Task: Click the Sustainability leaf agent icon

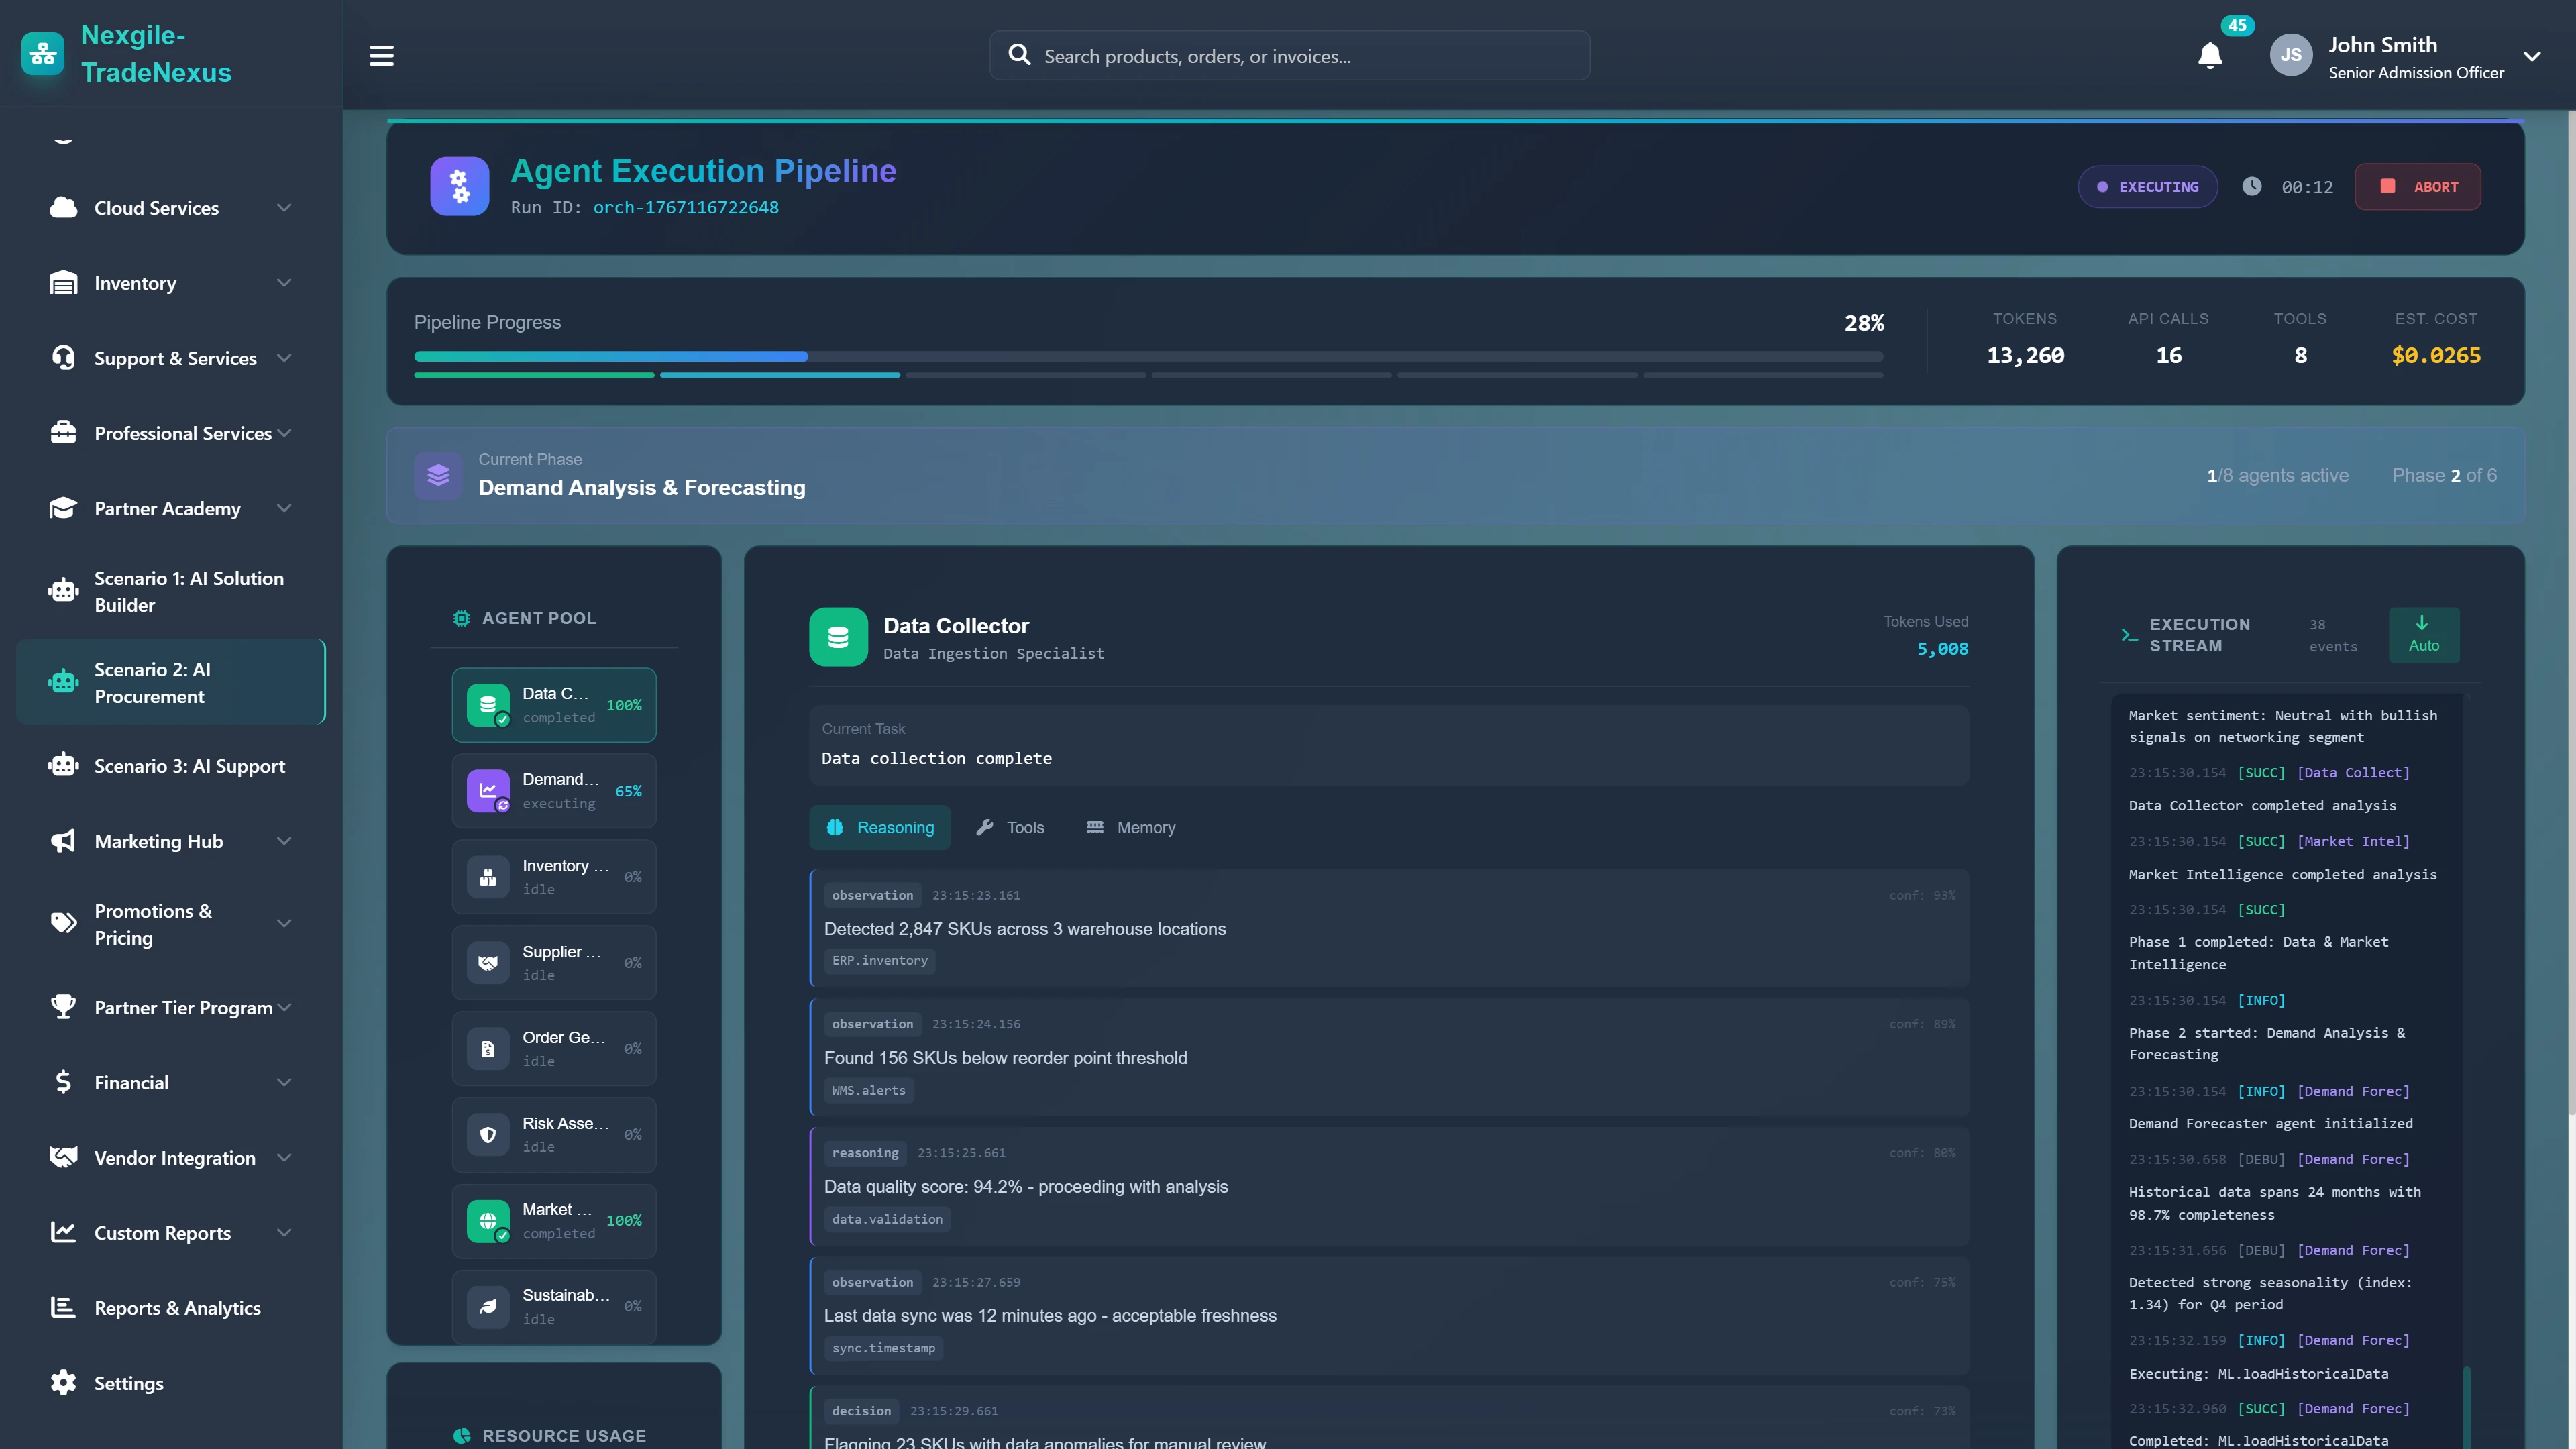Action: (x=489, y=1307)
